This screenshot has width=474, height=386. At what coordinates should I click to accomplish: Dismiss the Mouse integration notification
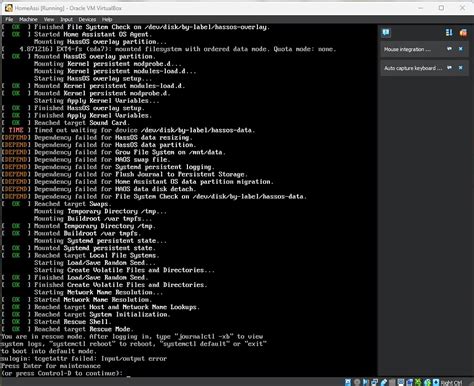[461, 49]
